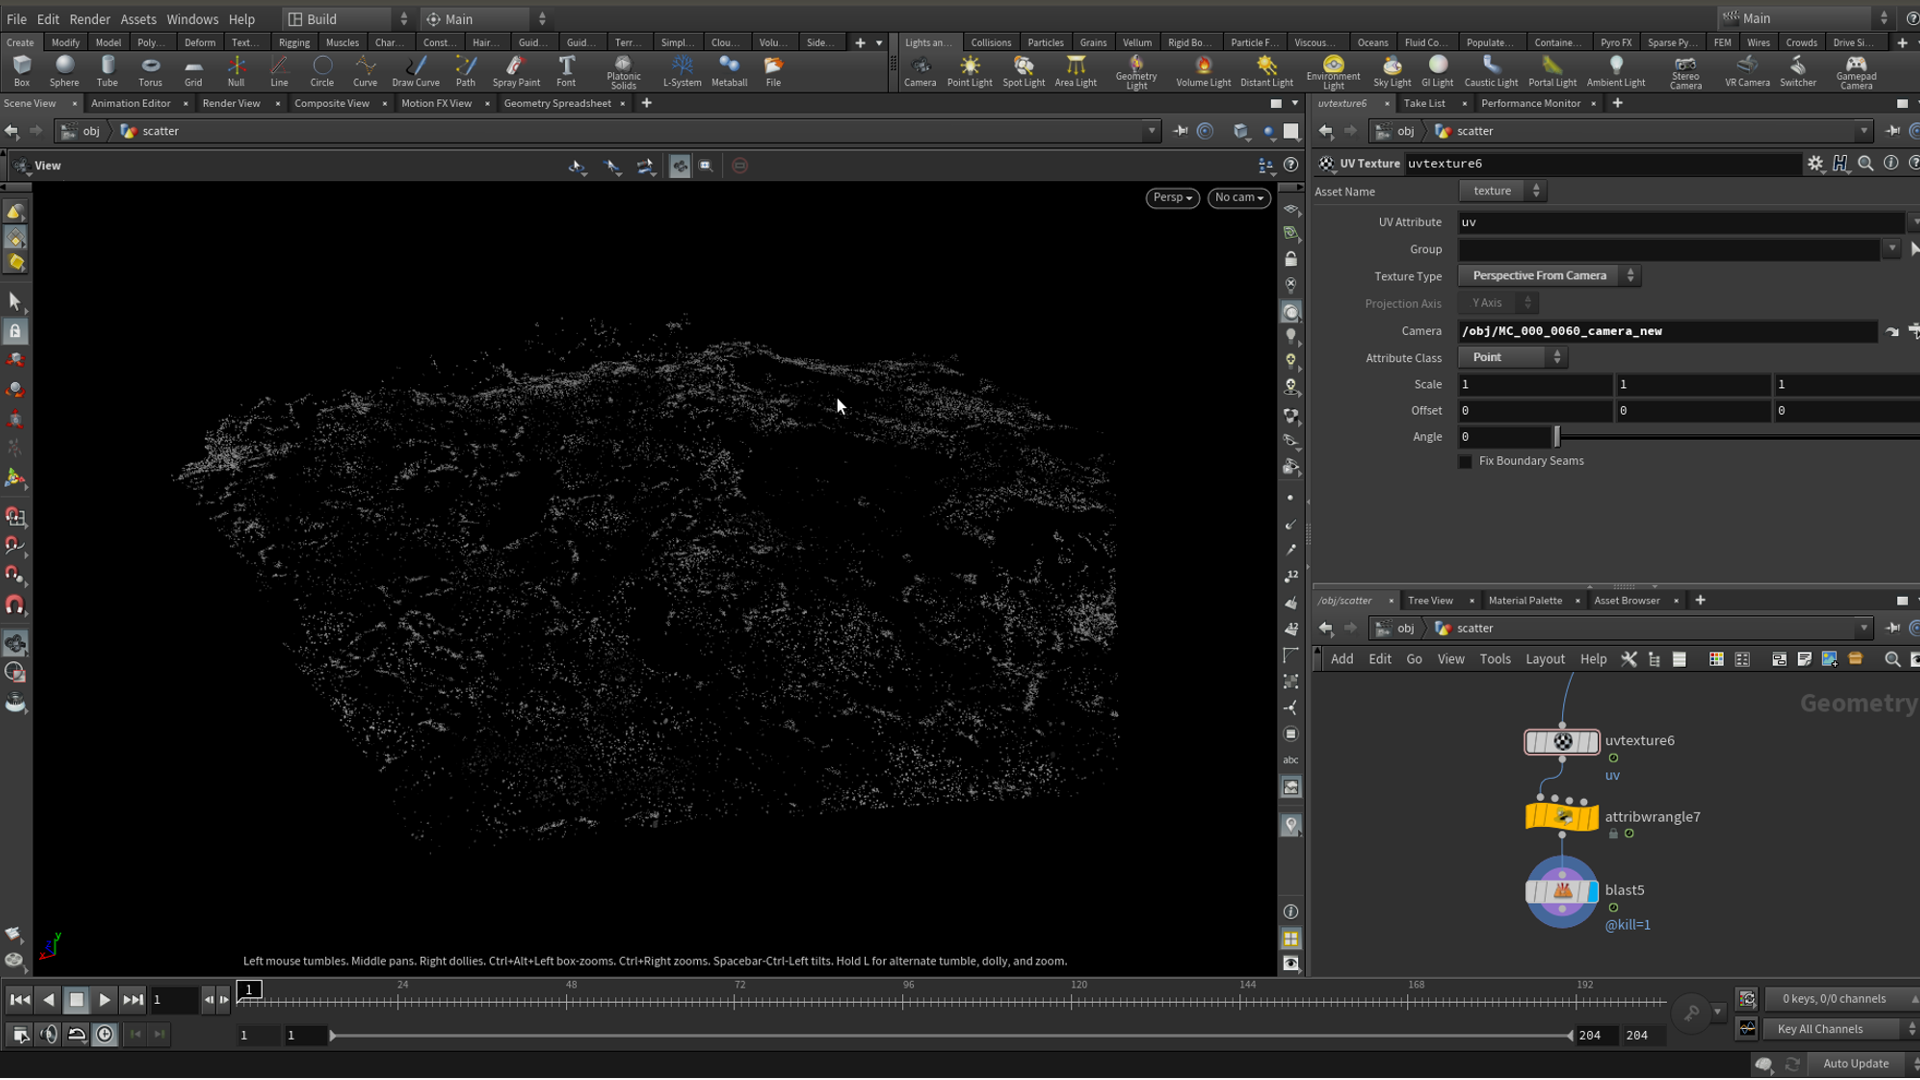1920x1080 pixels.
Task: Open the Layout menu in network editor
Action: (x=1544, y=659)
